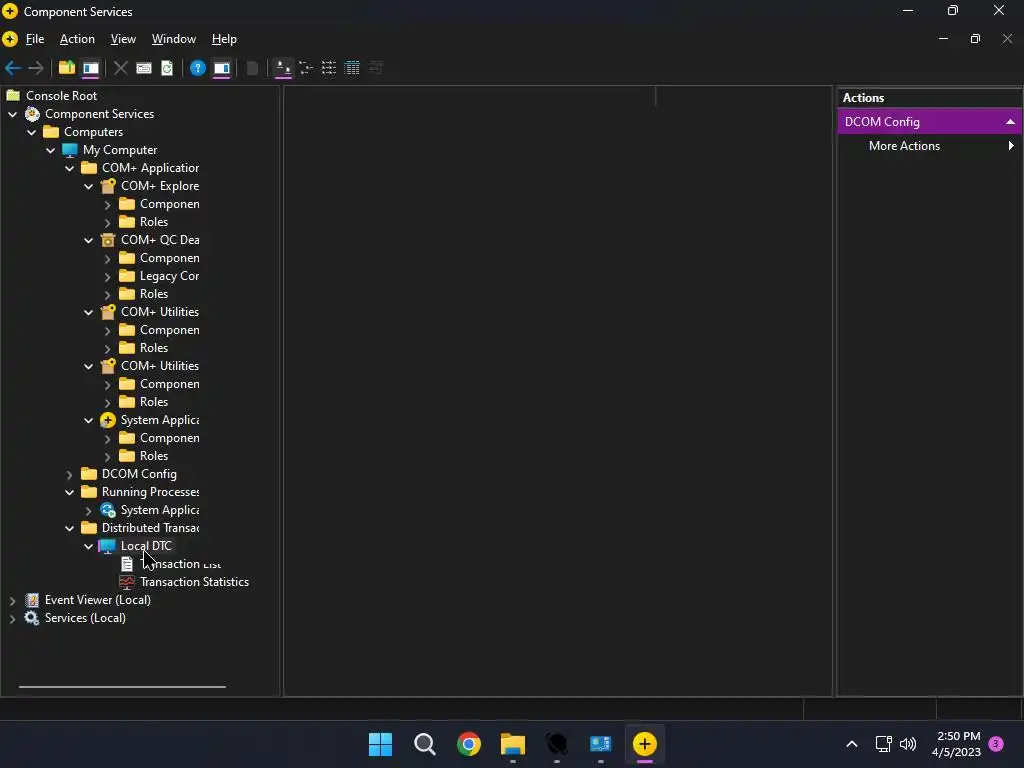Click the Services (Local) gear icon
This screenshot has height=768, width=1024.
pyautogui.click(x=32, y=618)
